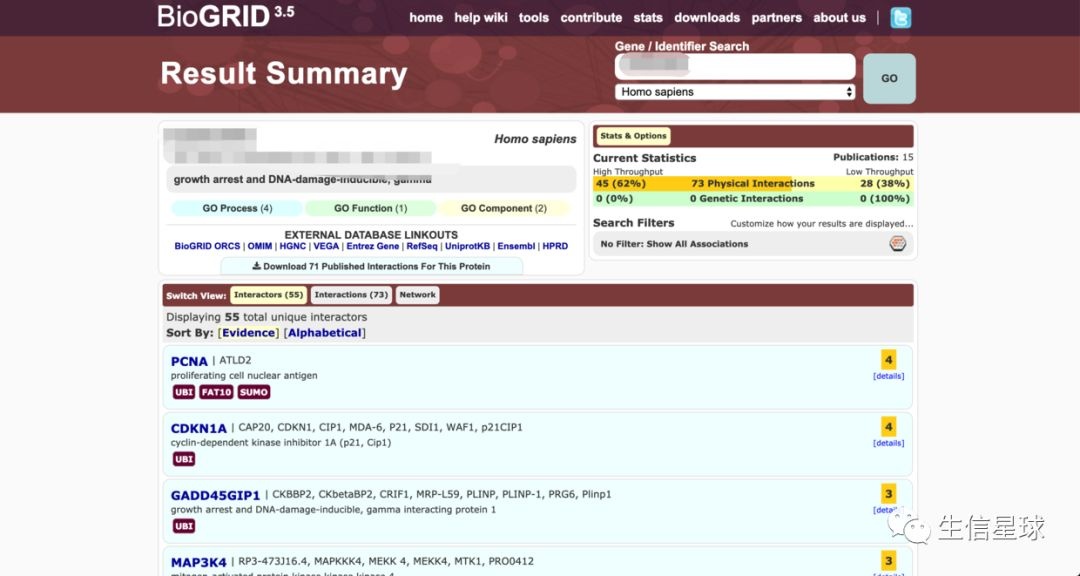Viewport: 1080px width, 576px height.
Task: Open the RefSeq linkout
Action: click(x=422, y=246)
